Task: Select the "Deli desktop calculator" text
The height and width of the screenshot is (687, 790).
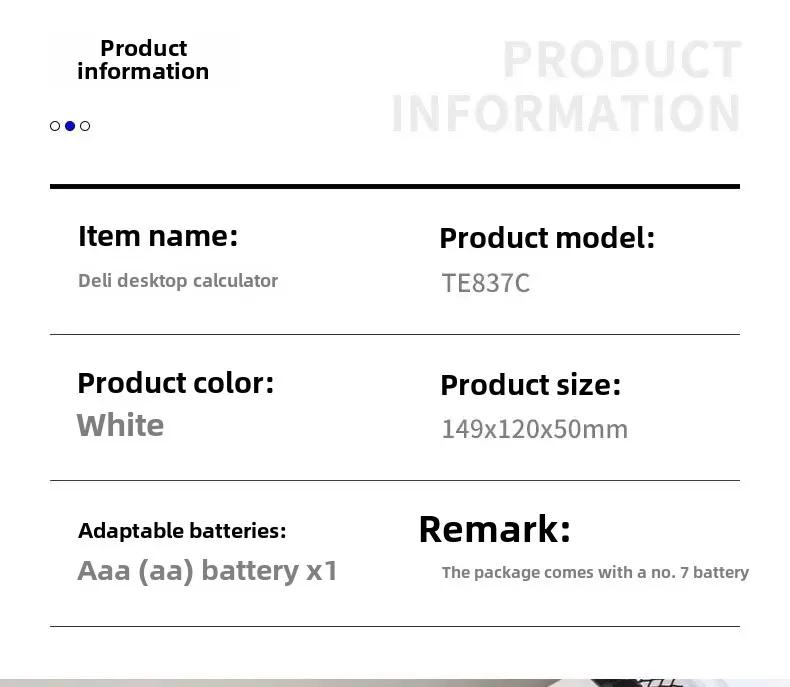Action: 178,281
